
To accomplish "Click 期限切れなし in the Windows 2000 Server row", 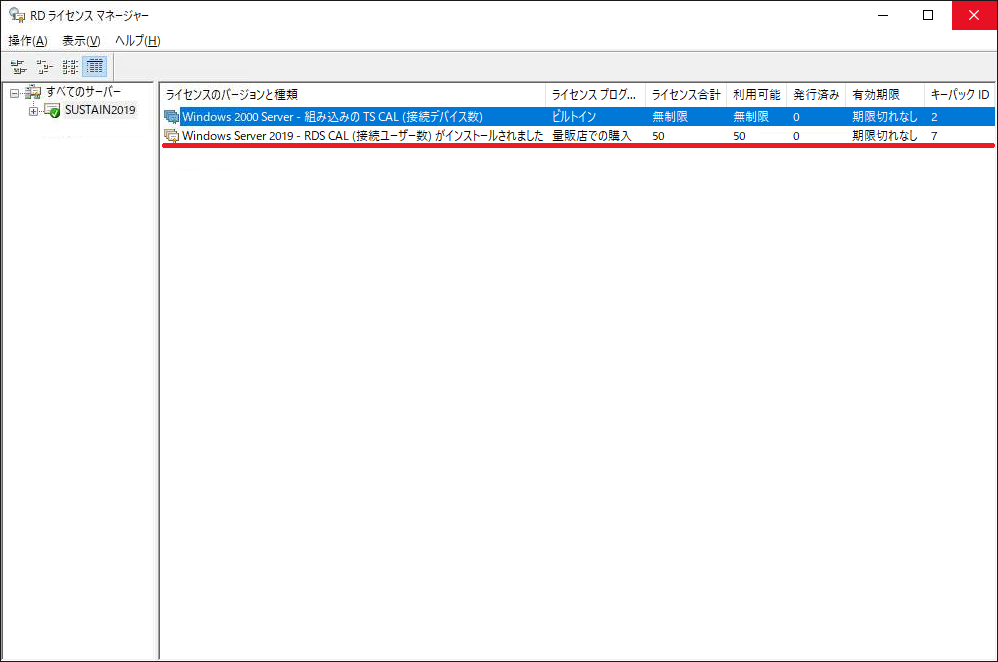I will coord(885,117).
